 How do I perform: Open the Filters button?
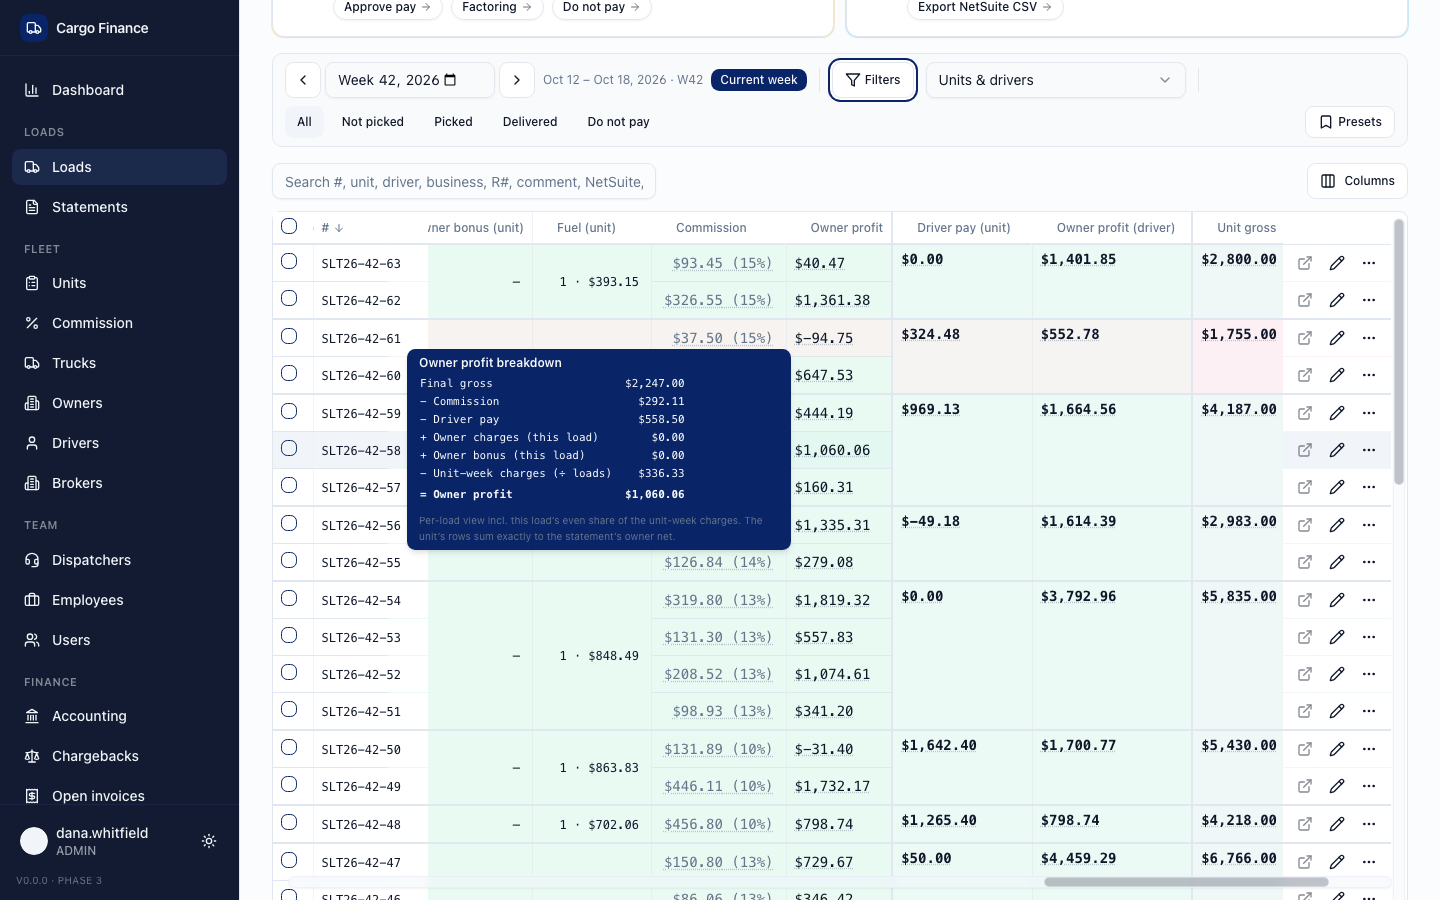coord(873,80)
